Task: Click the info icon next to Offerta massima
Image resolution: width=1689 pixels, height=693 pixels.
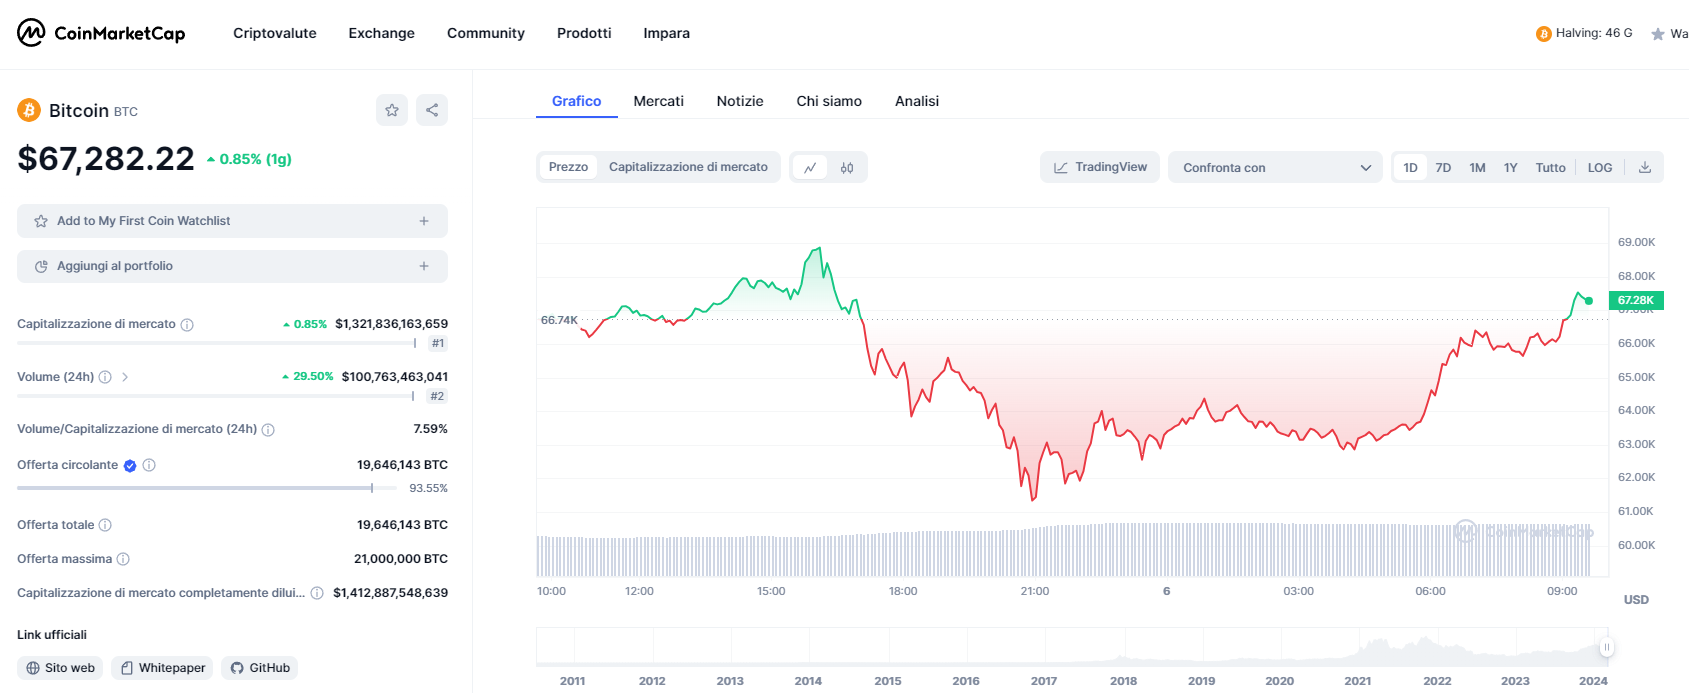Action: pos(123,559)
